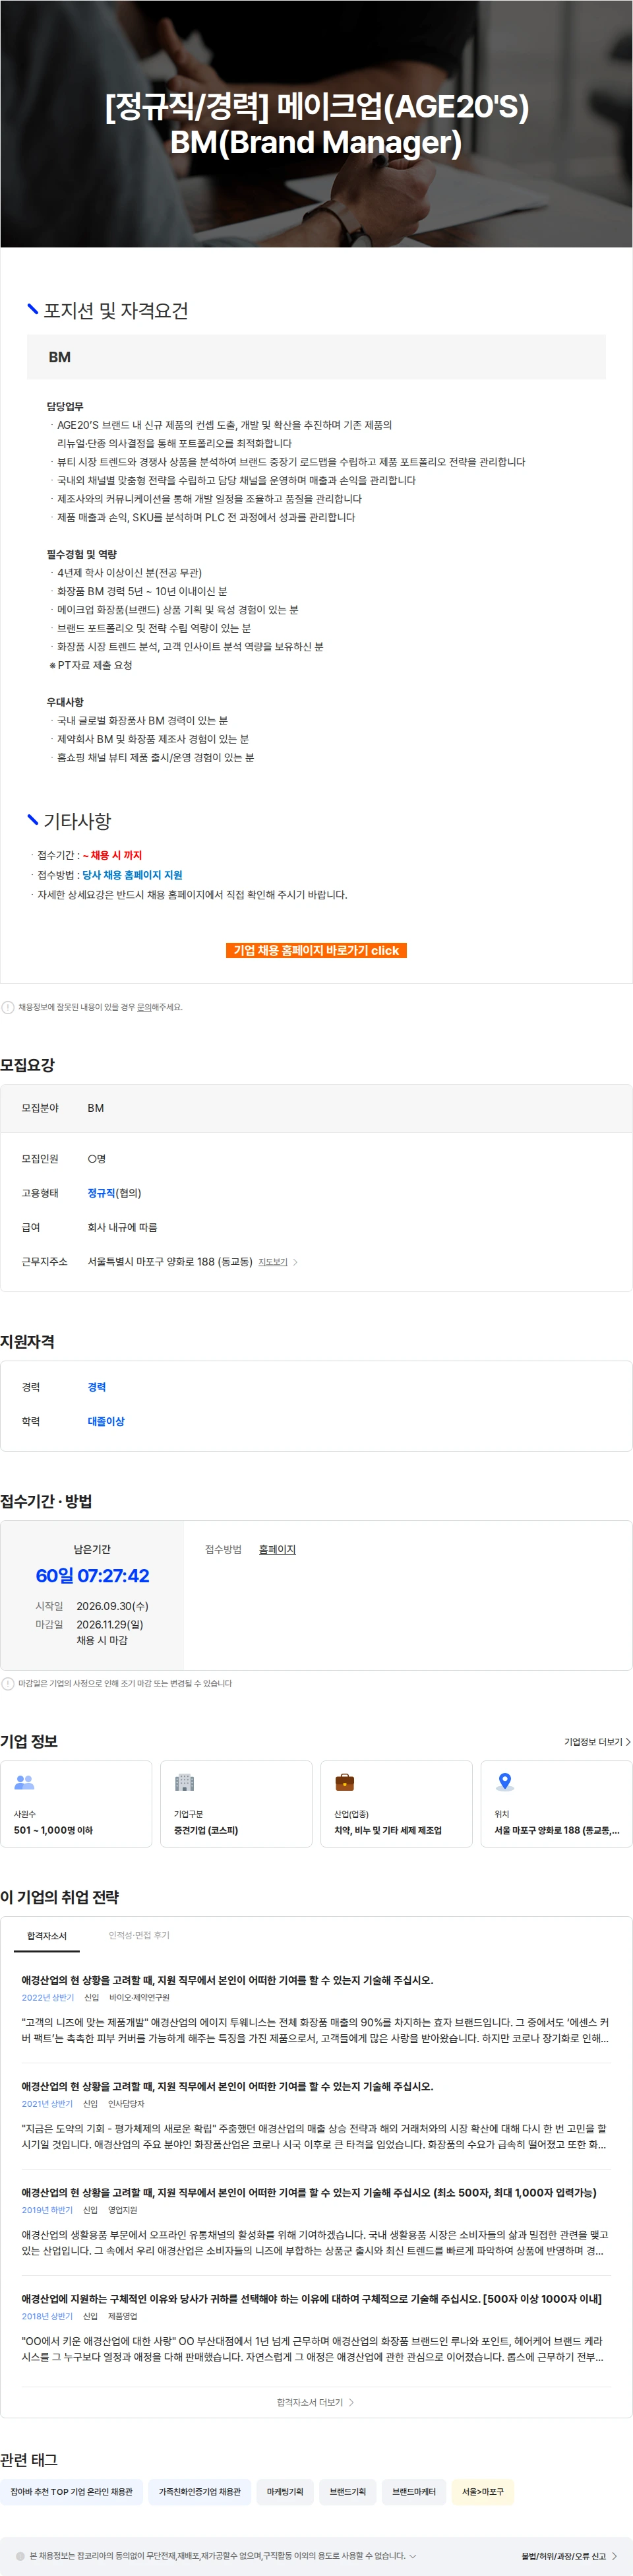This screenshot has width=633, height=2576.
Task: Open the 2021년 상반기 인사담당자 essay
Action: [316, 2116]
